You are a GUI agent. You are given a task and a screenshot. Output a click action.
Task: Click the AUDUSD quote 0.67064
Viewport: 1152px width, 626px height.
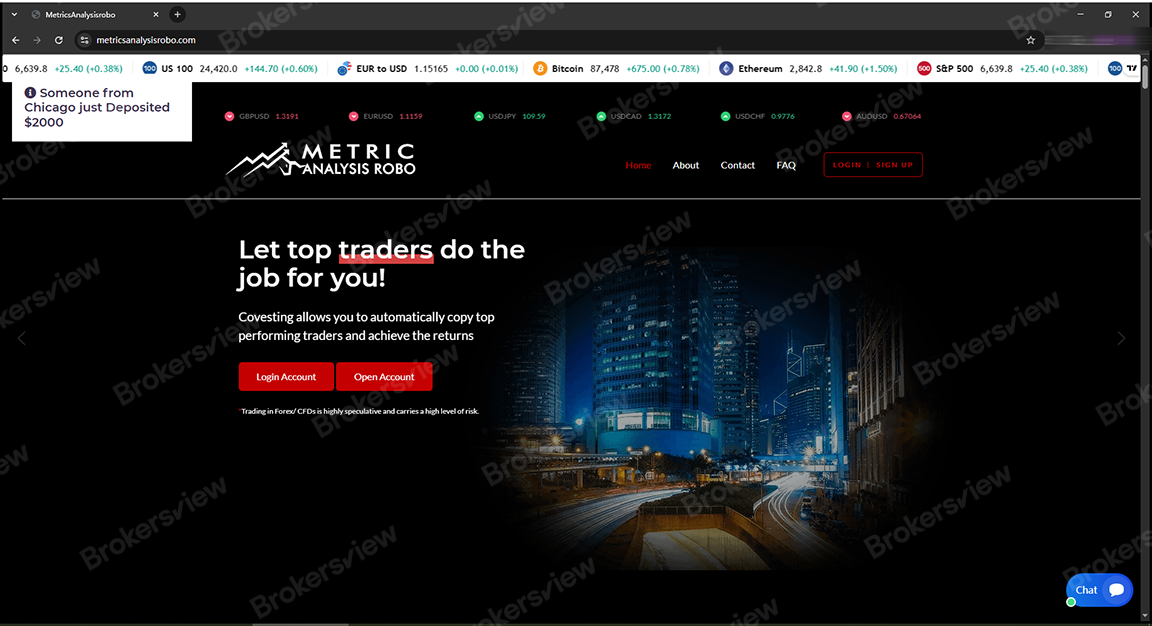point(907,116)
